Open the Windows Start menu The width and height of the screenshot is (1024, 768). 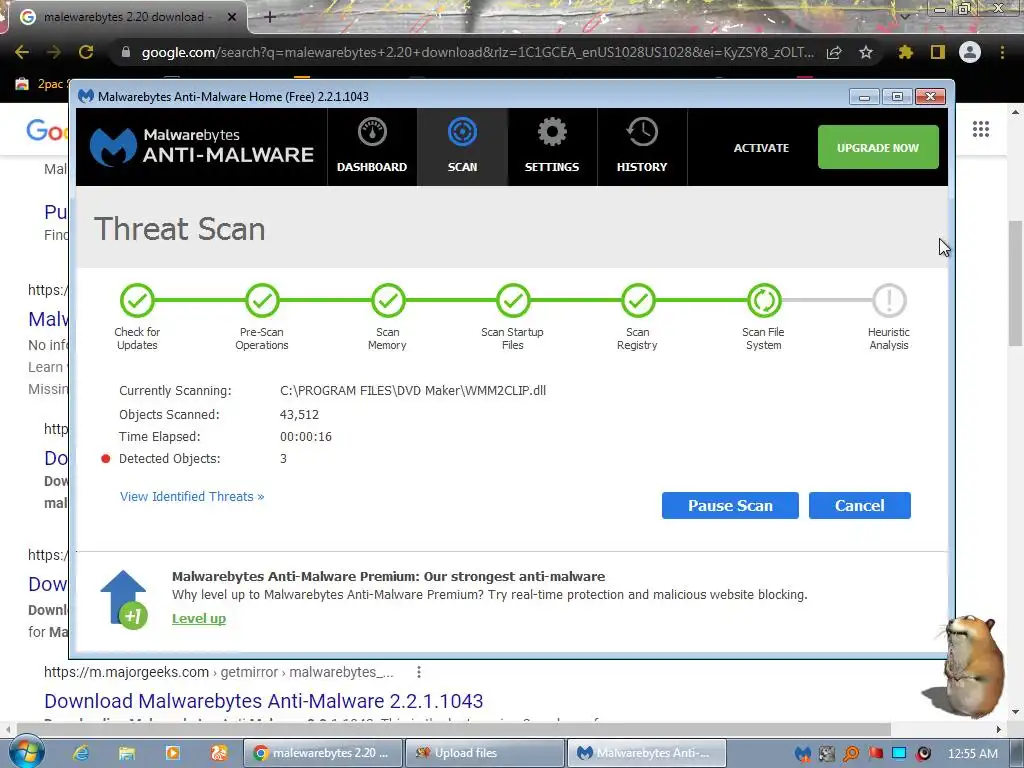coord(26,752)
